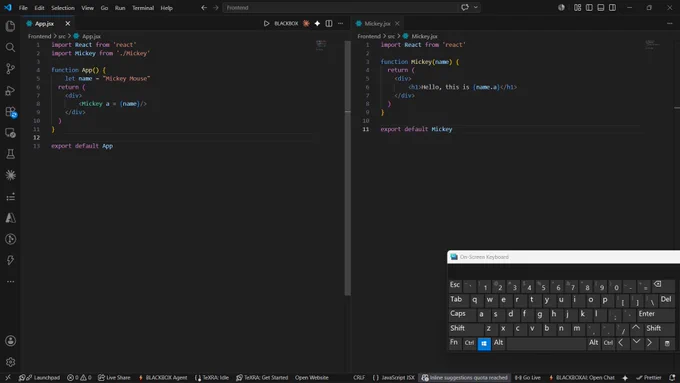Viewport: 680px width, 383px height.
Task: Click Prettier in status bar
Action: [x=649, y=377]
